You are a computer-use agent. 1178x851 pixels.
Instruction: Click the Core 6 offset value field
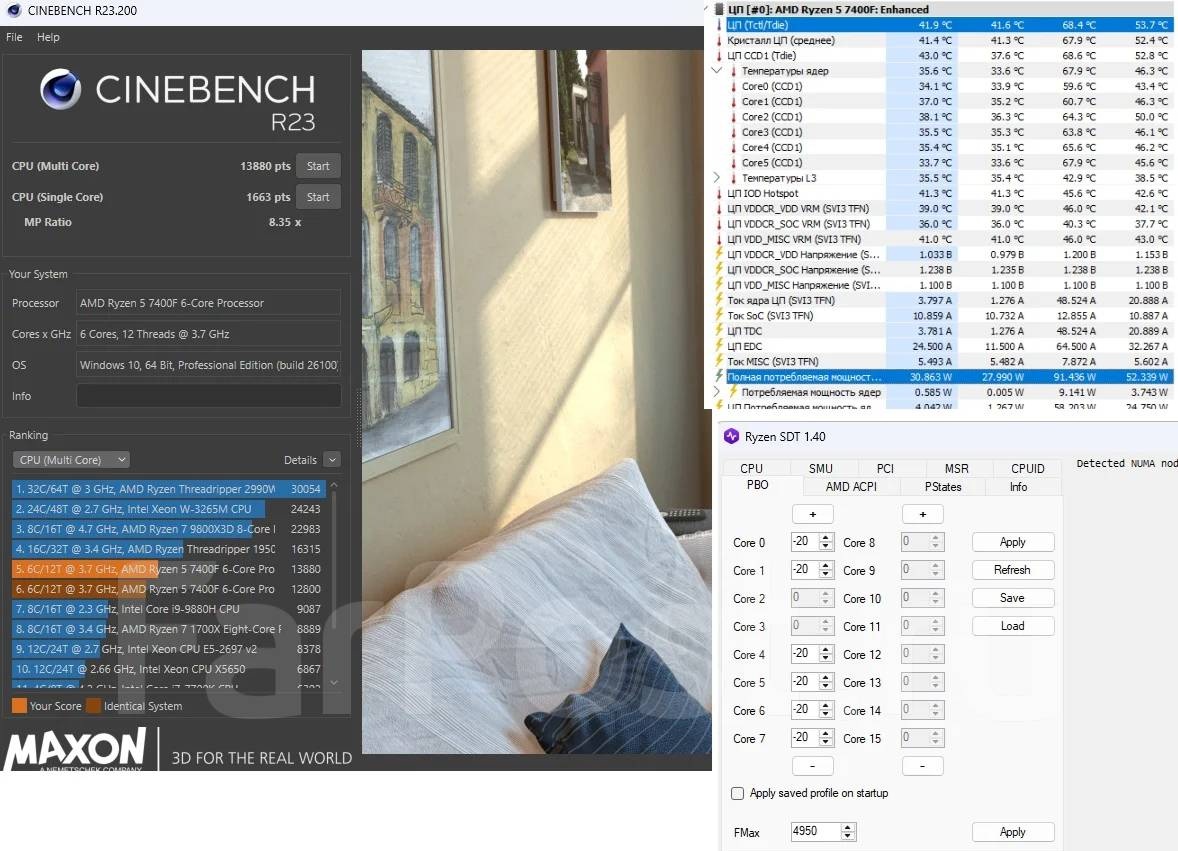click(x=805, y=710)
